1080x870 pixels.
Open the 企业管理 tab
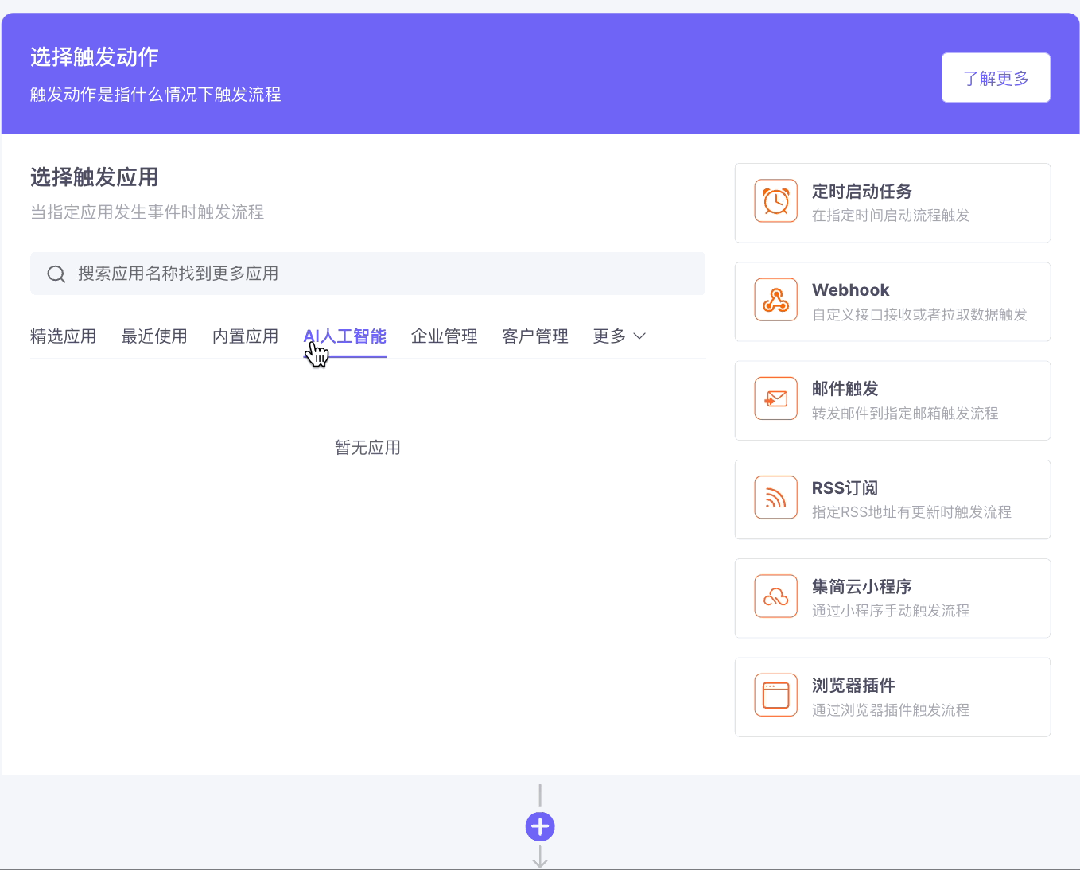point(444,336)
